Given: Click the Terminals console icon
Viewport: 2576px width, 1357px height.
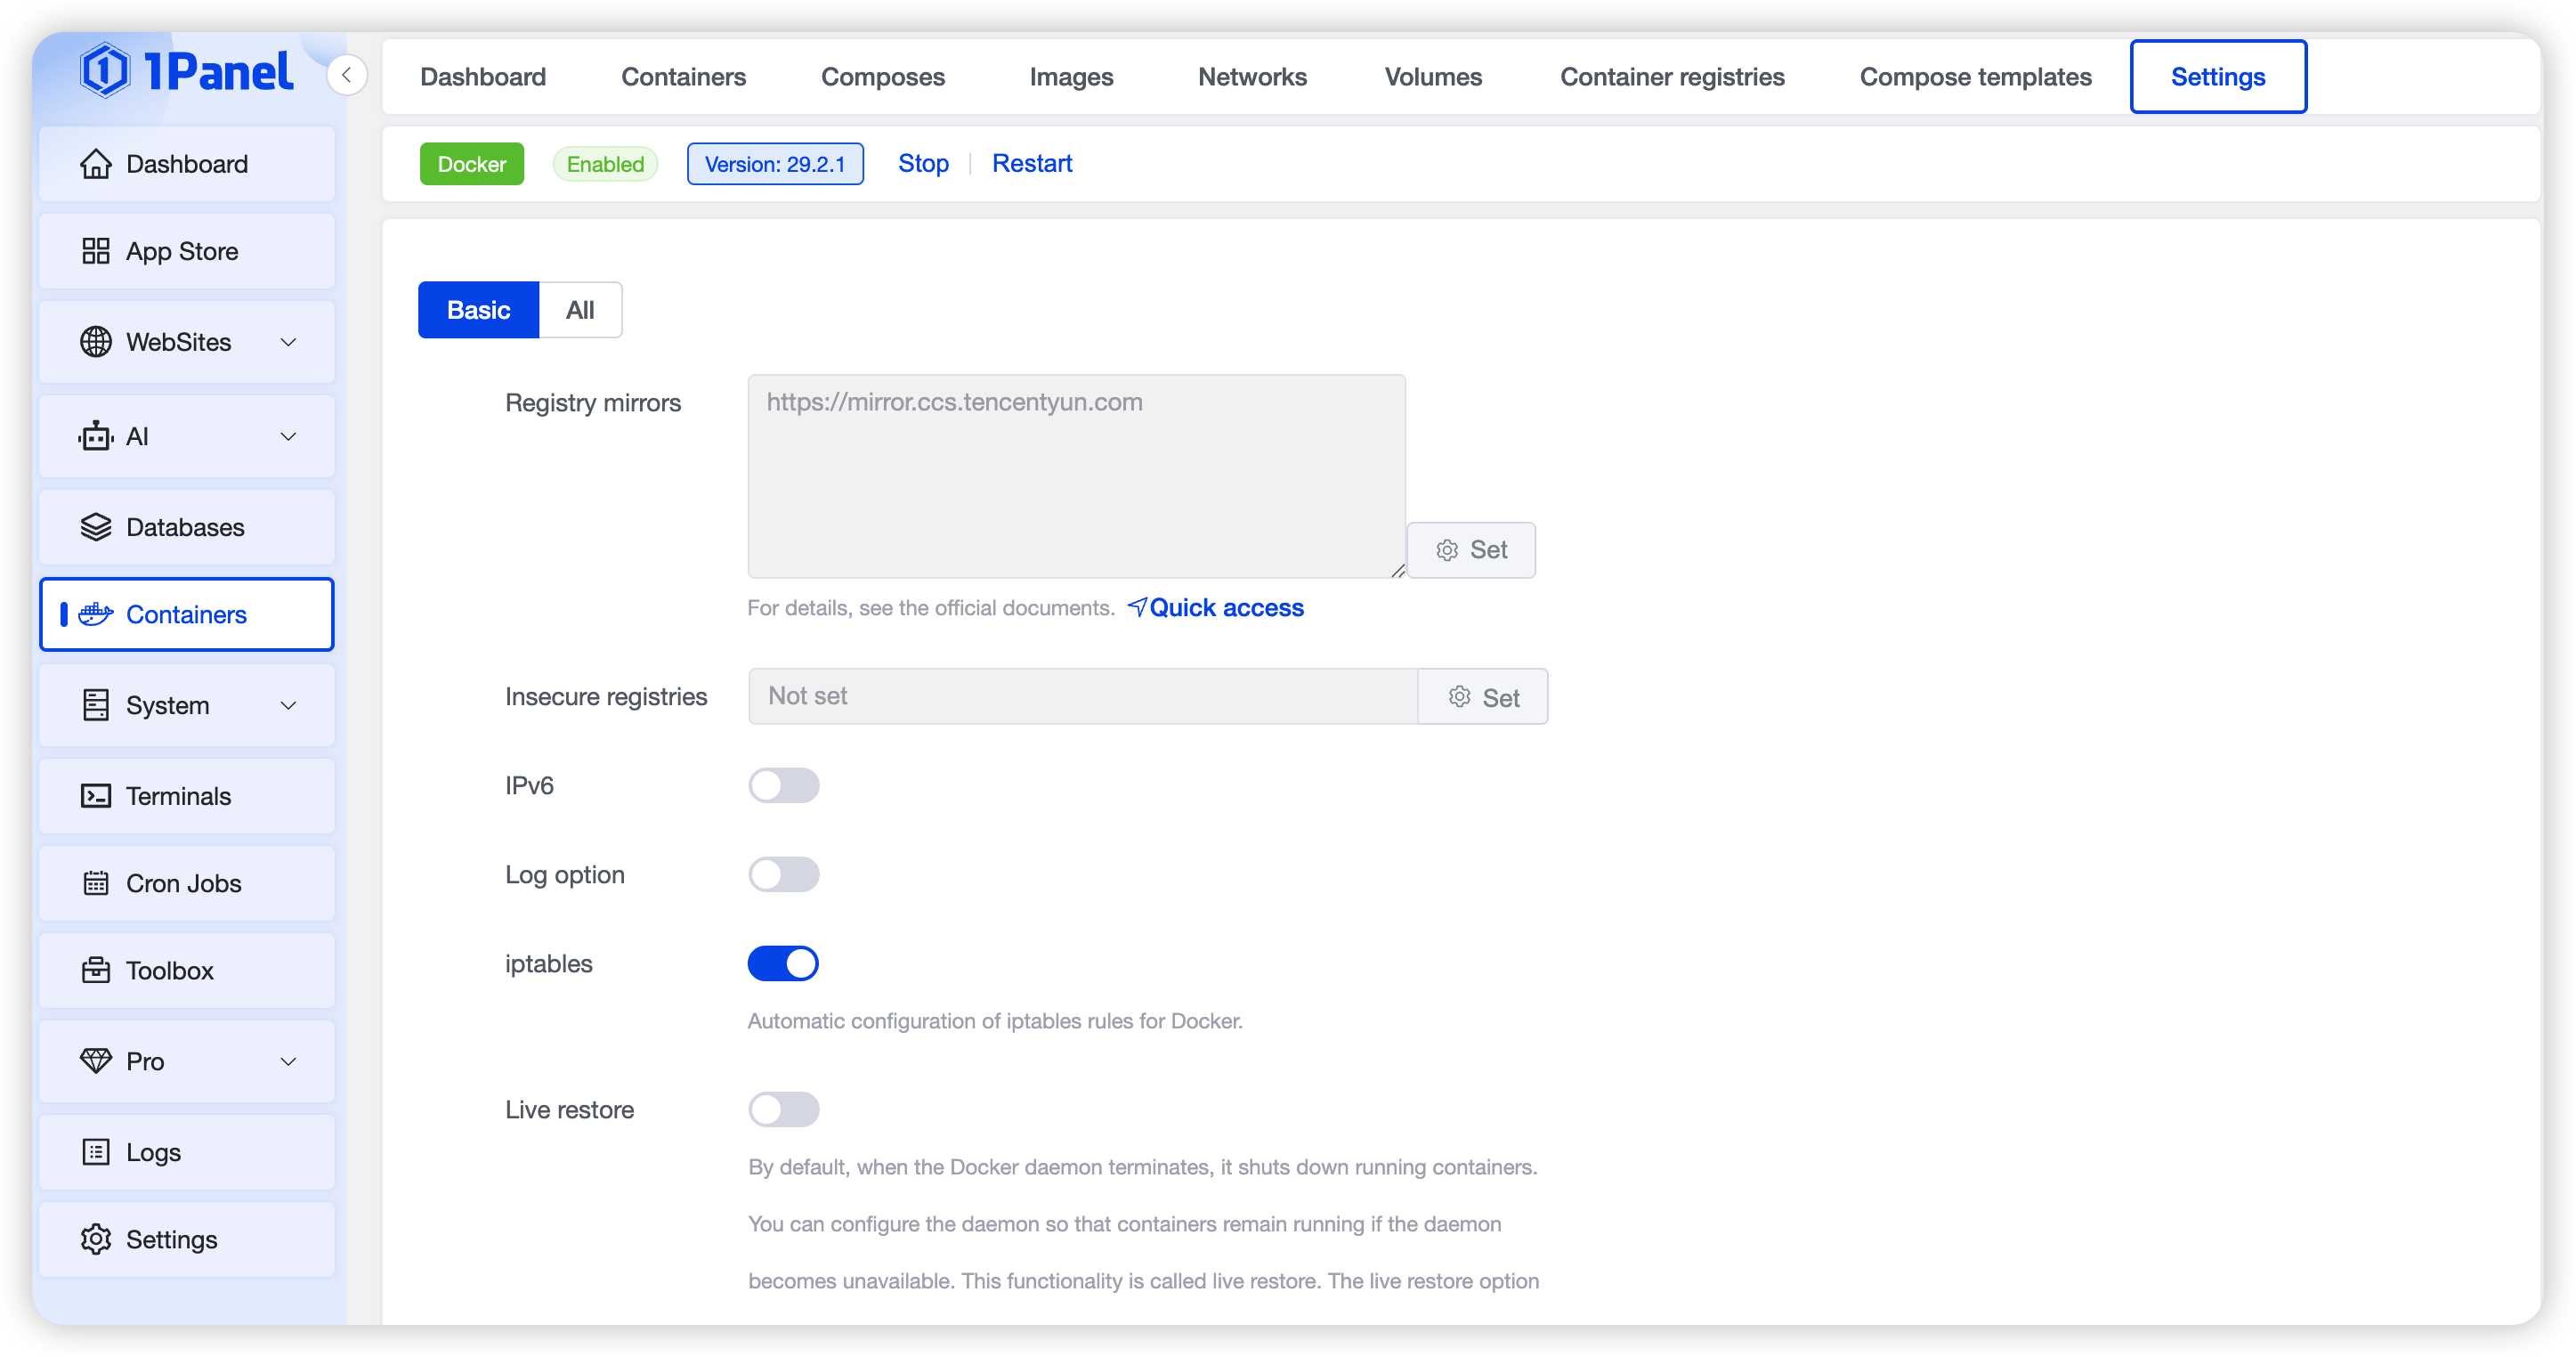Looking at the screenshot, I should click(x=96, y=796).
